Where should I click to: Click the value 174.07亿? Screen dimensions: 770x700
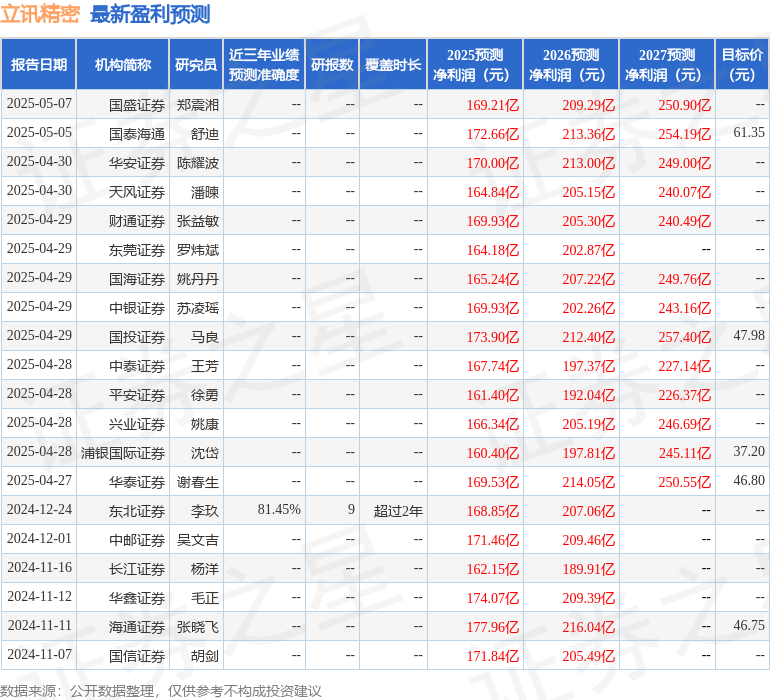[493, 598]
